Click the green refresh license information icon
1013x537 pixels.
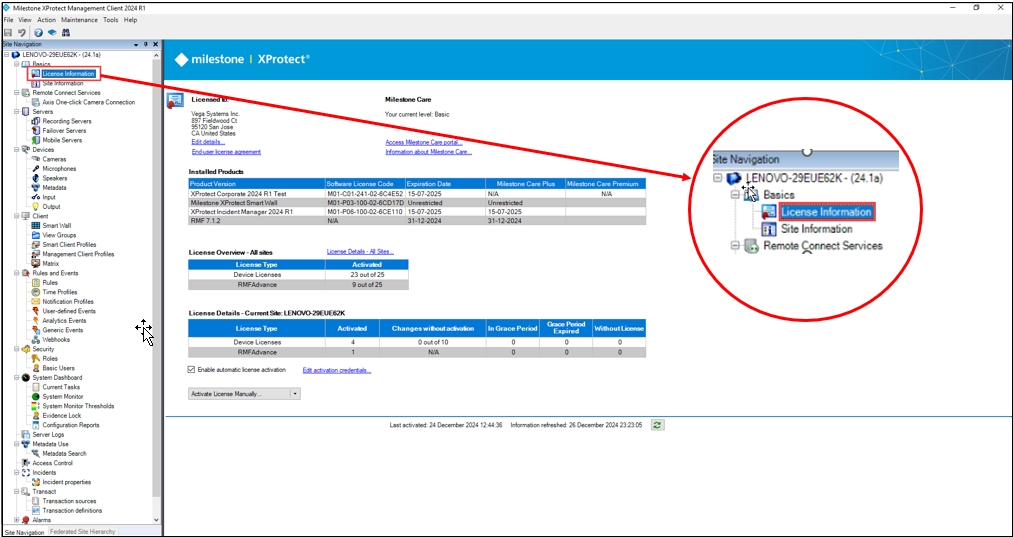[x=657, y=425]
